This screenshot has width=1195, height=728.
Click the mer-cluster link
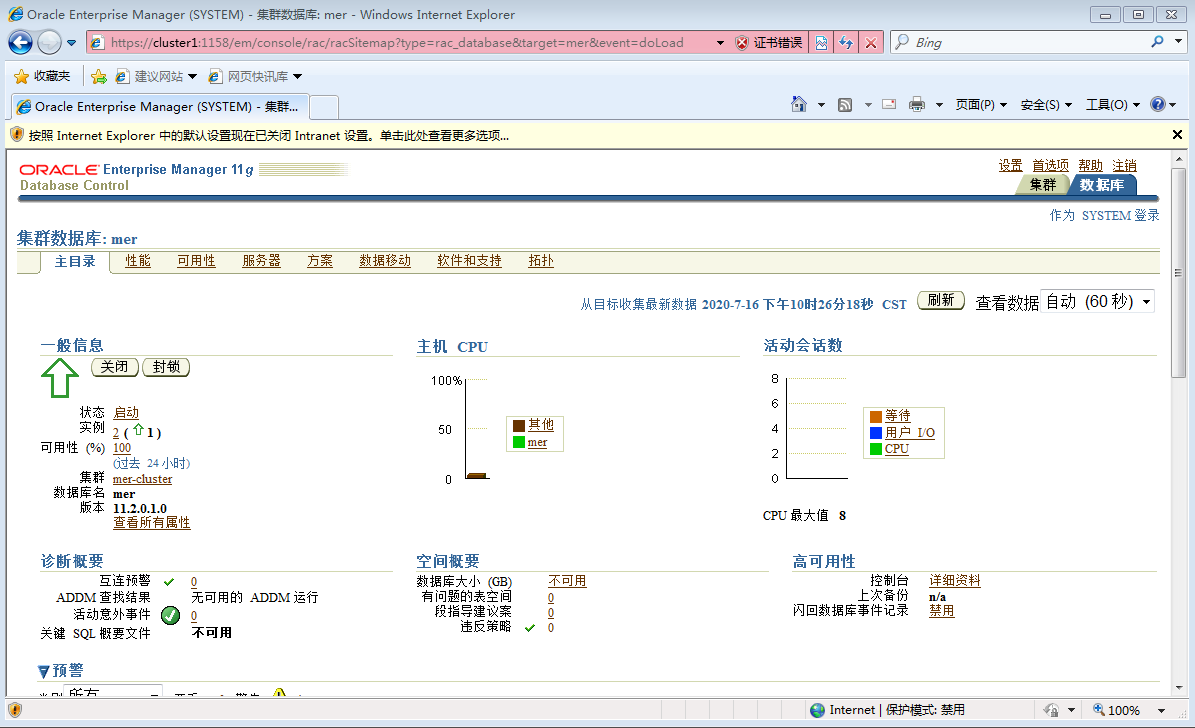(143, 479)
